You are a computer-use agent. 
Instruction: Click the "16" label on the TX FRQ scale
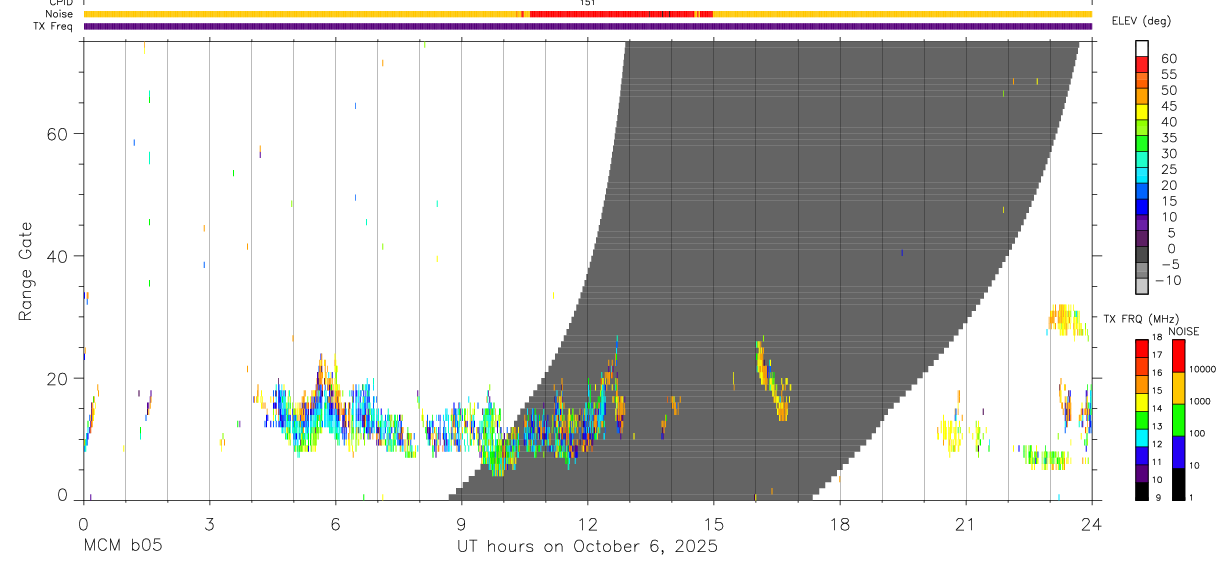coord(1156,372)
